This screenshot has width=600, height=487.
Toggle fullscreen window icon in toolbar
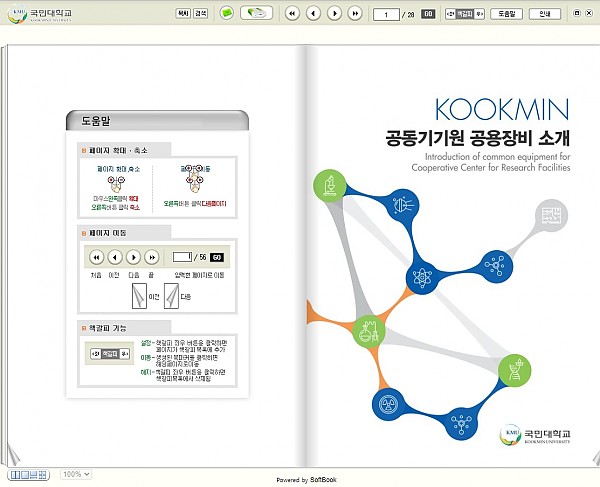[577, 13]
